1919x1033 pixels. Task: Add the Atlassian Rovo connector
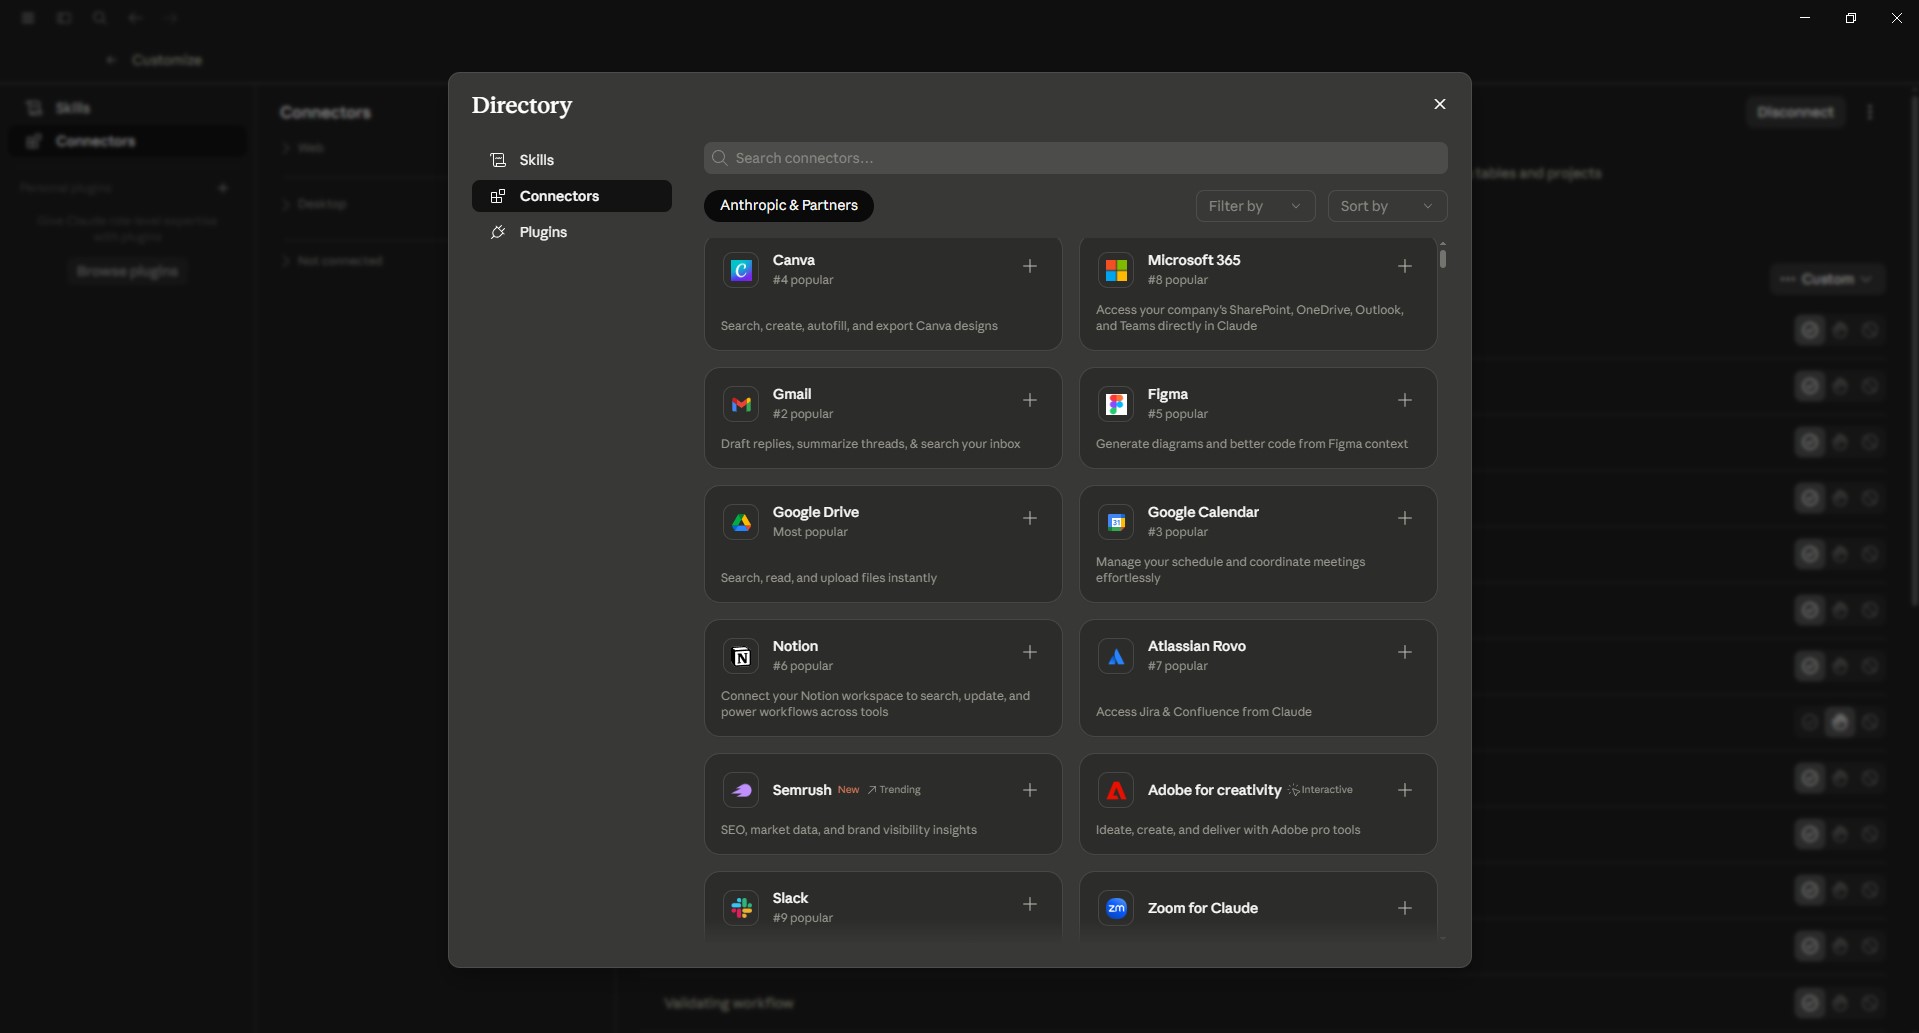(x=1404, y=652)
